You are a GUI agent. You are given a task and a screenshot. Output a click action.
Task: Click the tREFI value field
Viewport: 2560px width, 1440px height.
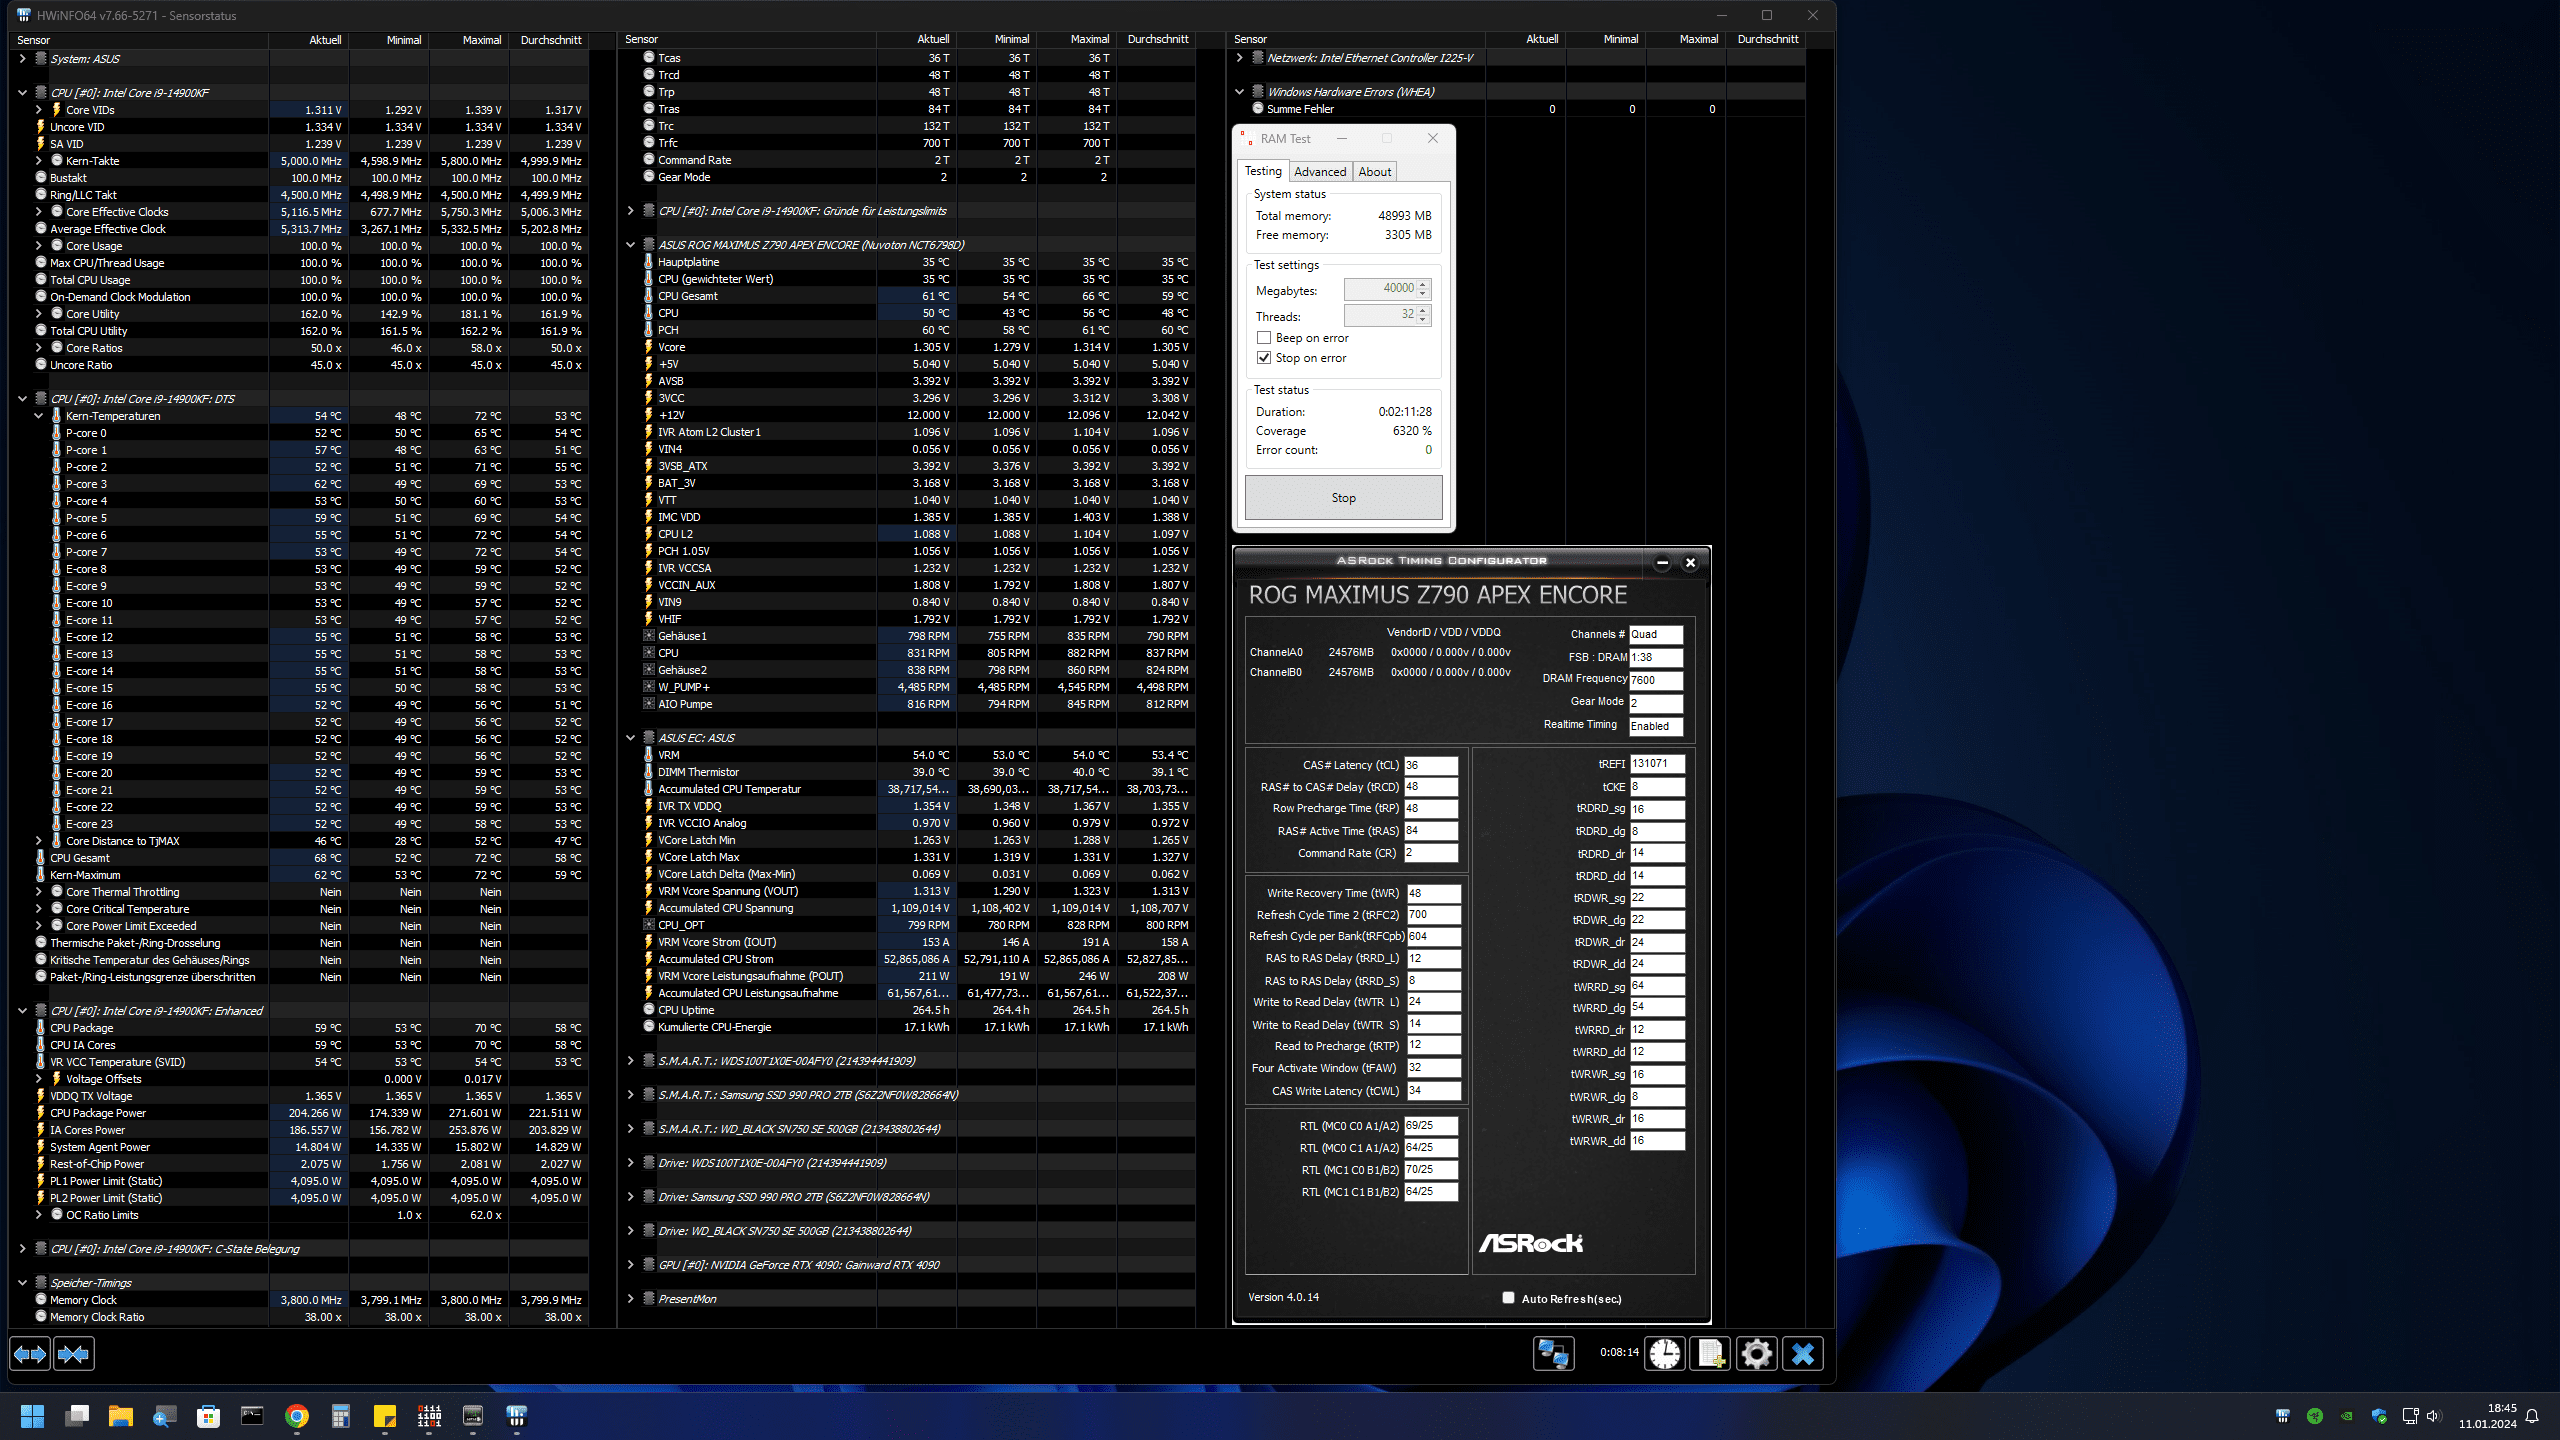pyautogui.click(x=1656, y=764)
